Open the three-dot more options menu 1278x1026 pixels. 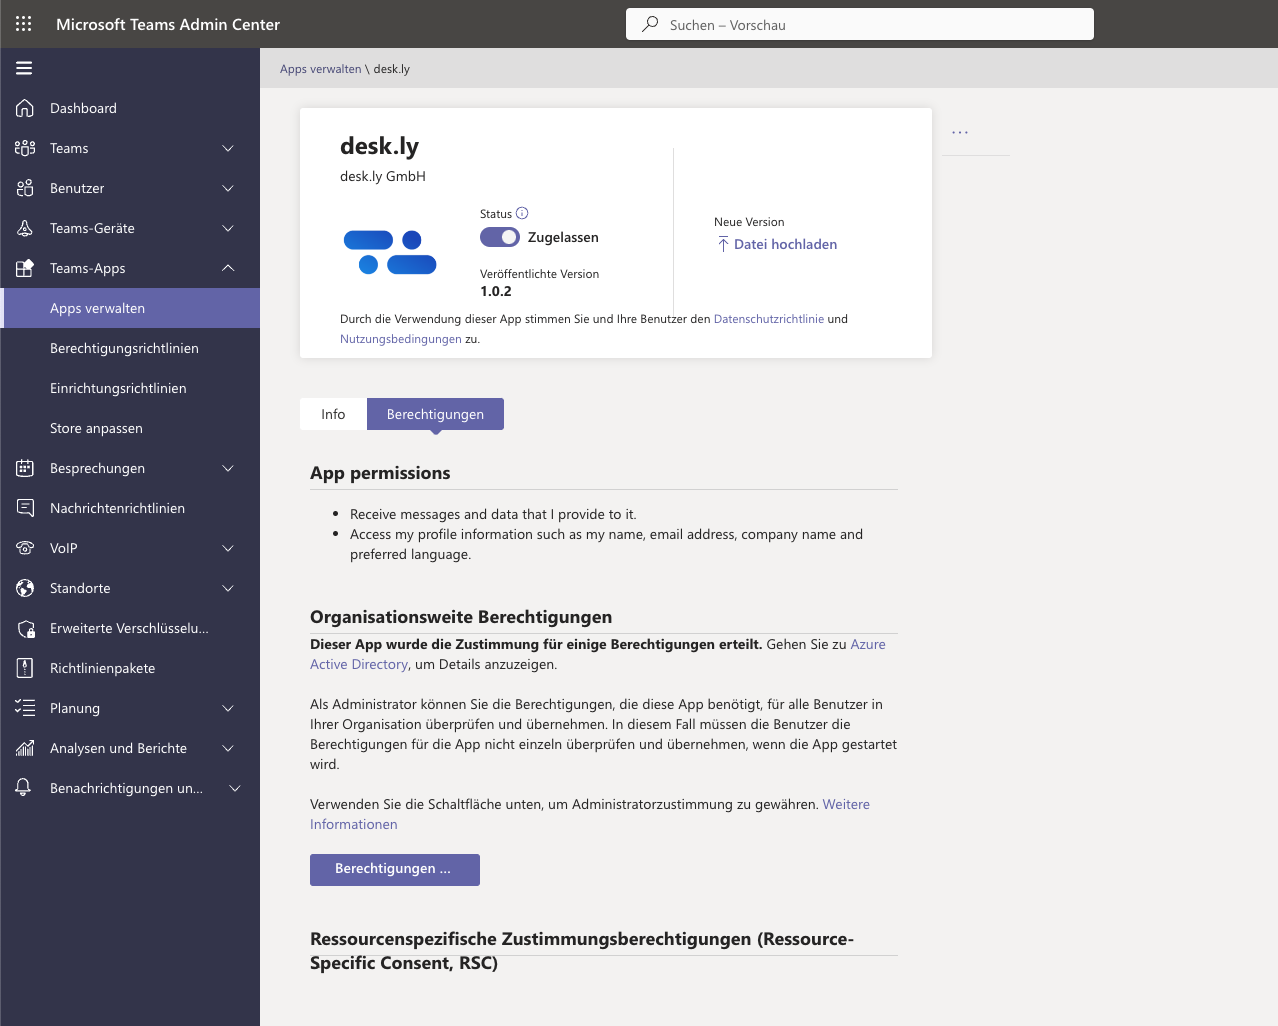[x=960, y=132]
